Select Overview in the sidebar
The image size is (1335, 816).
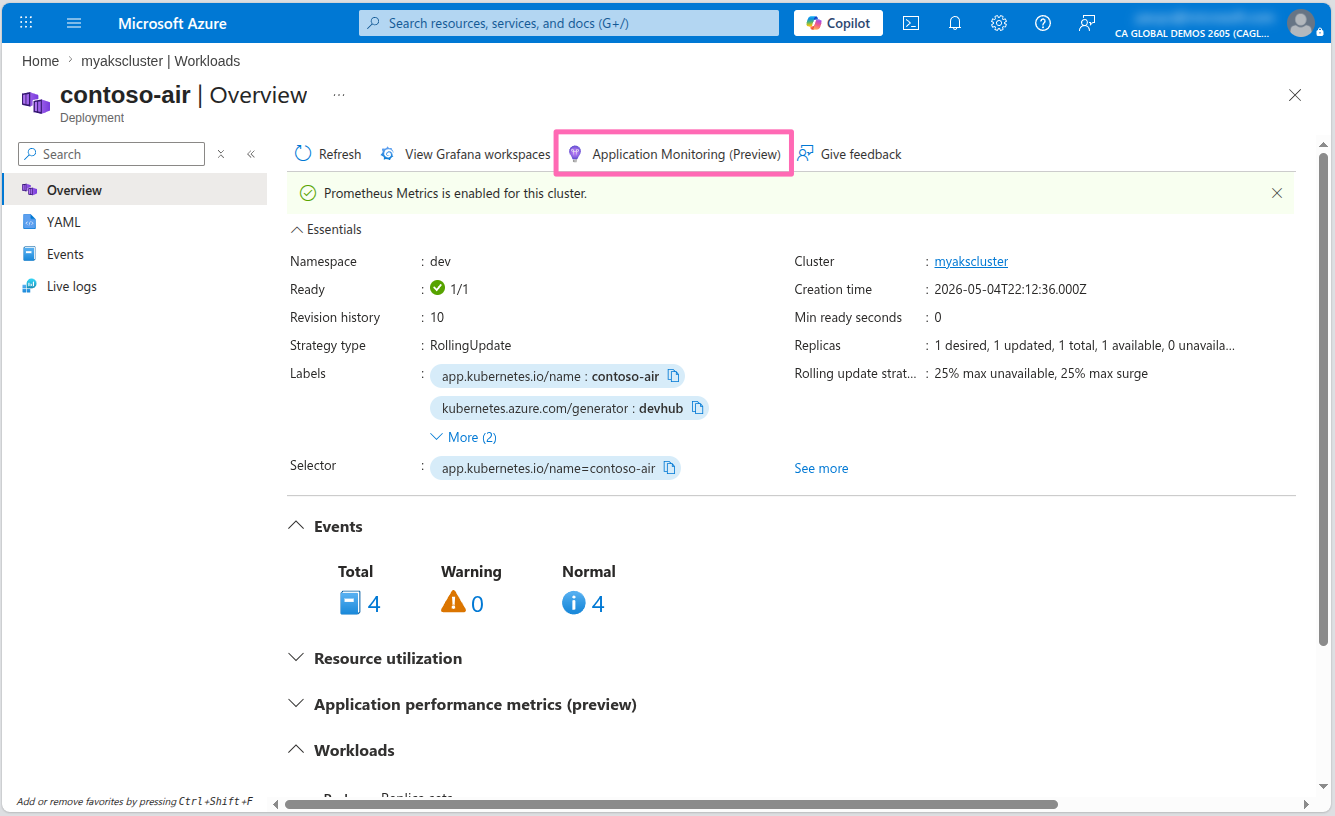click(x=135, y=190)
